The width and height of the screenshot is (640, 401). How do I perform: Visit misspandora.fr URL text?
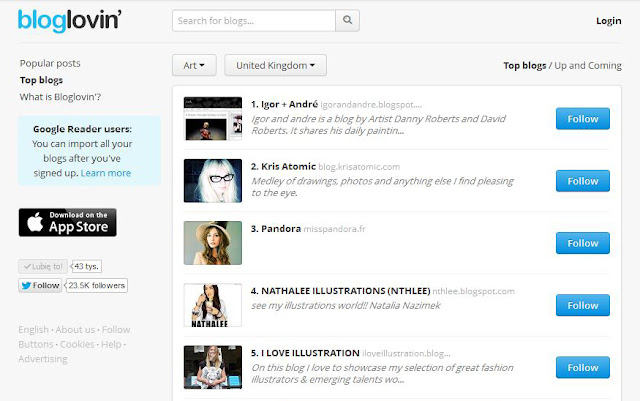click(x=334, y=229)
